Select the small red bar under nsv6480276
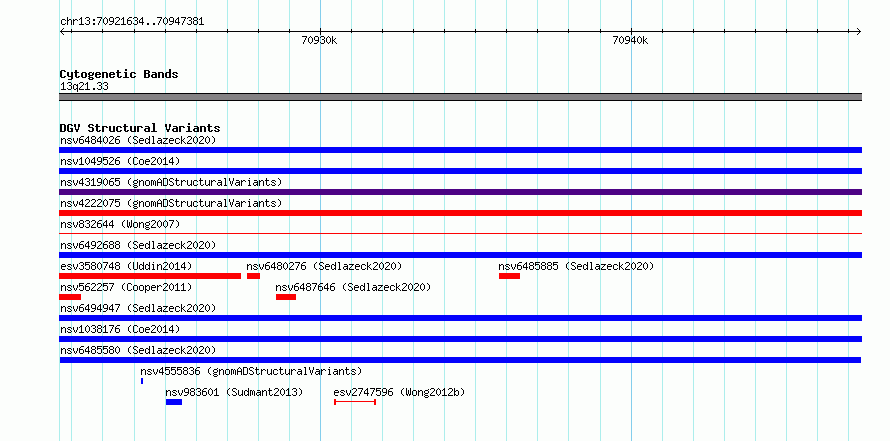The width and height of the screenshot is (890, 441). (x=253, y=276)
